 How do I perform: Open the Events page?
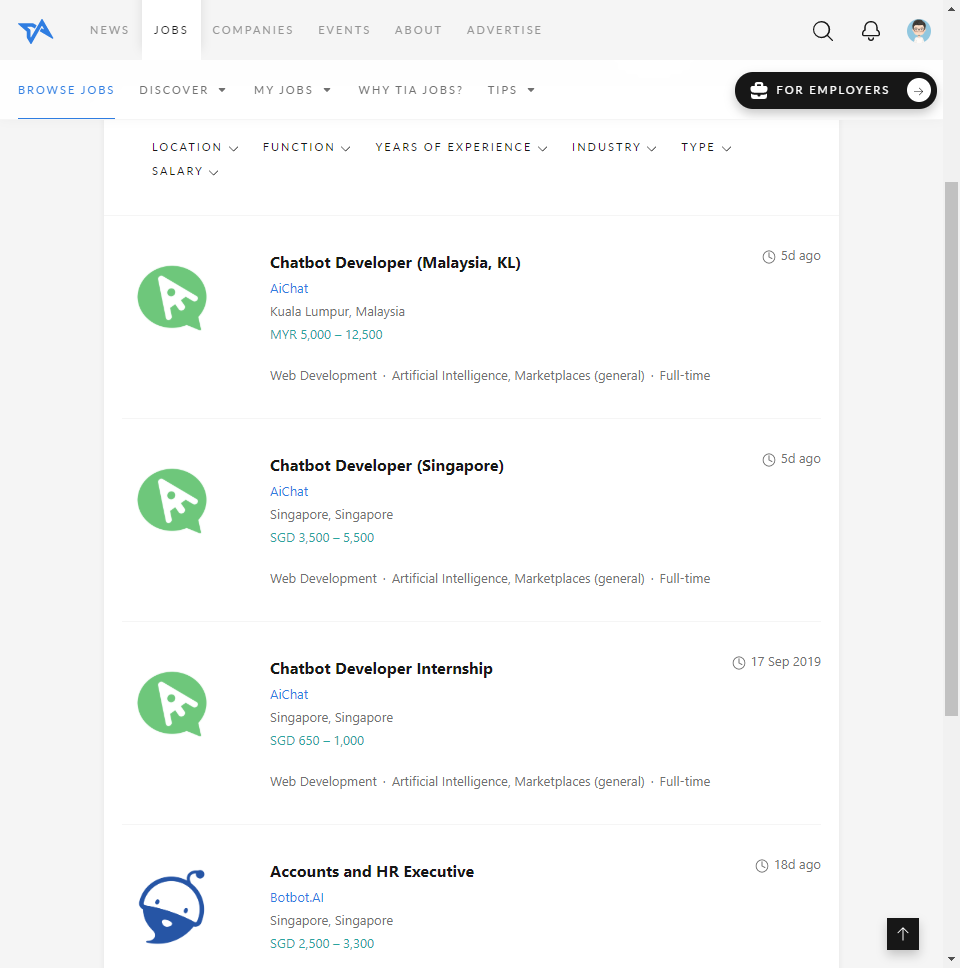pyautogui.click(x=344, y=30)
